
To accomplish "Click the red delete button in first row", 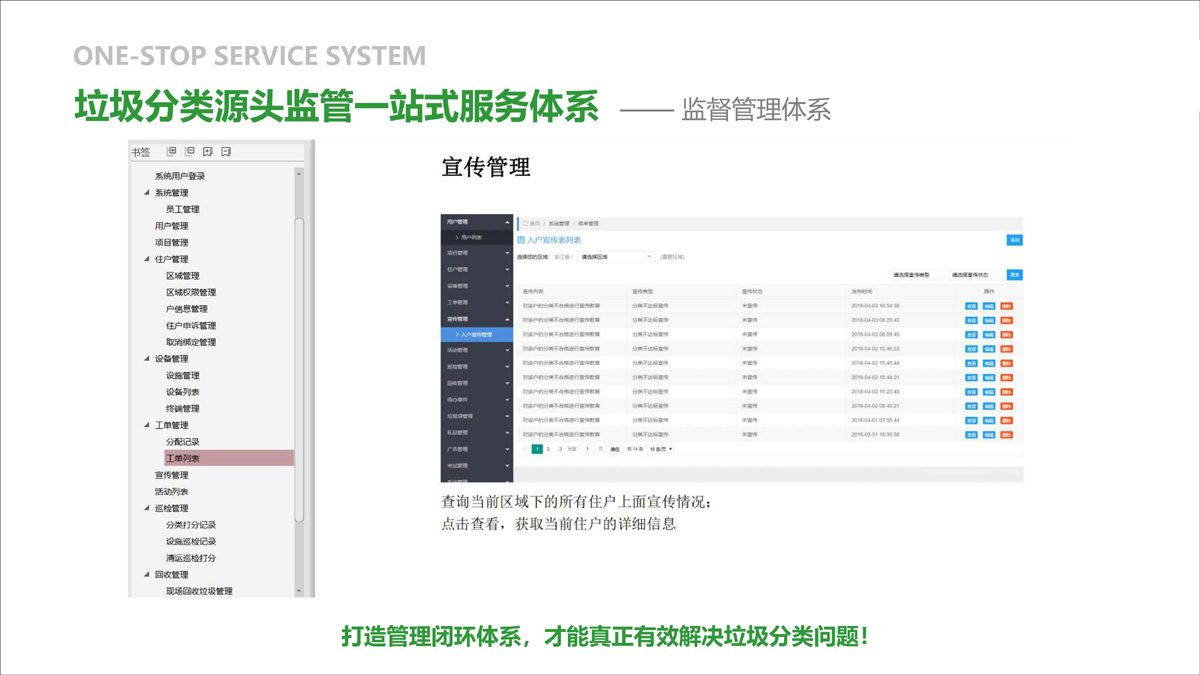I will point(1006,306).
